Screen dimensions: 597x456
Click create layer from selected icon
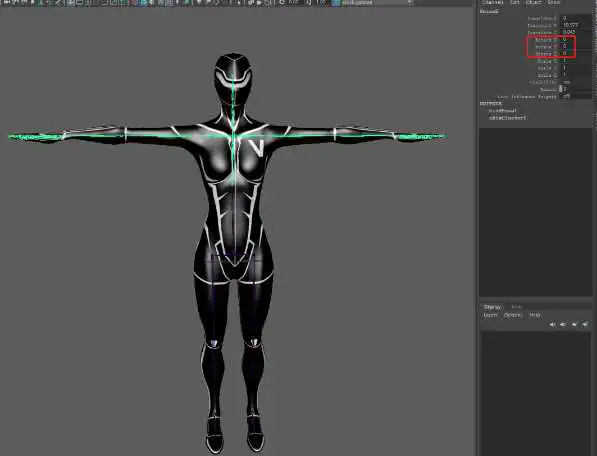point(585,324)
